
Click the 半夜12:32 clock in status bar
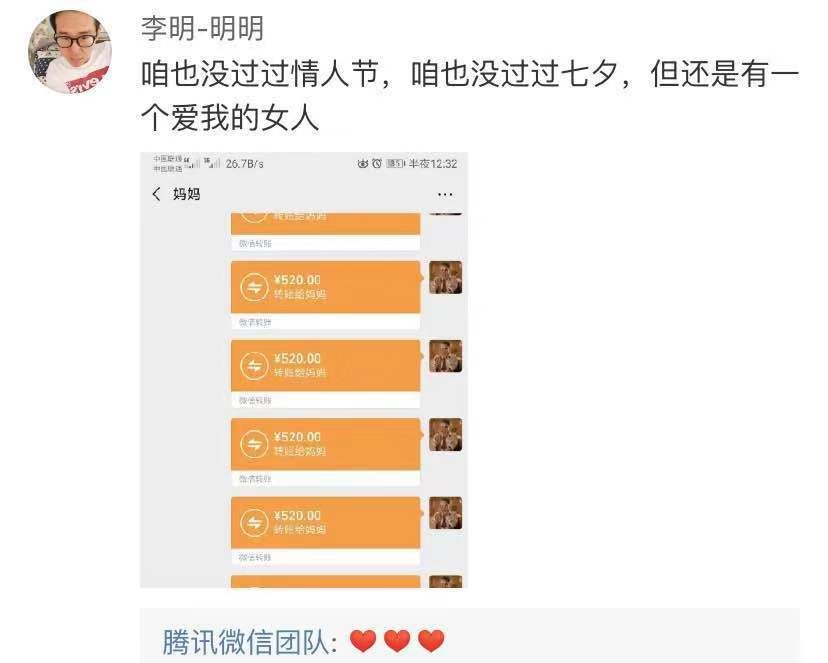(x=433, y=164)
